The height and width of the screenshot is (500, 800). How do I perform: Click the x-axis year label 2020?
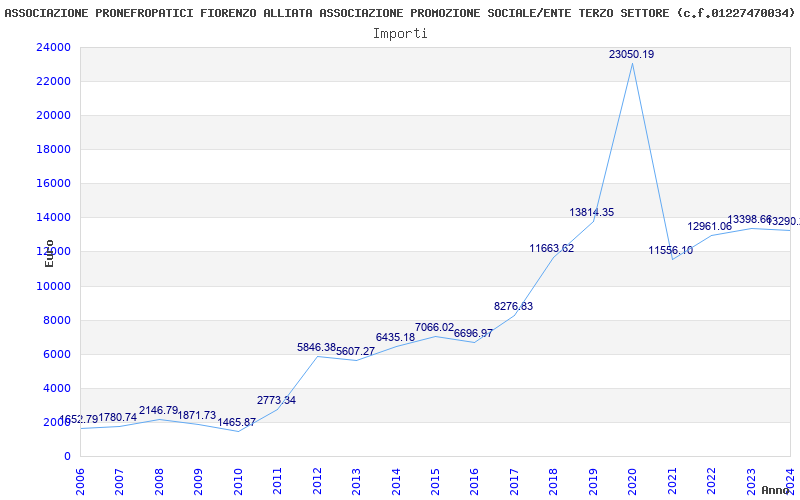[633, 482]
